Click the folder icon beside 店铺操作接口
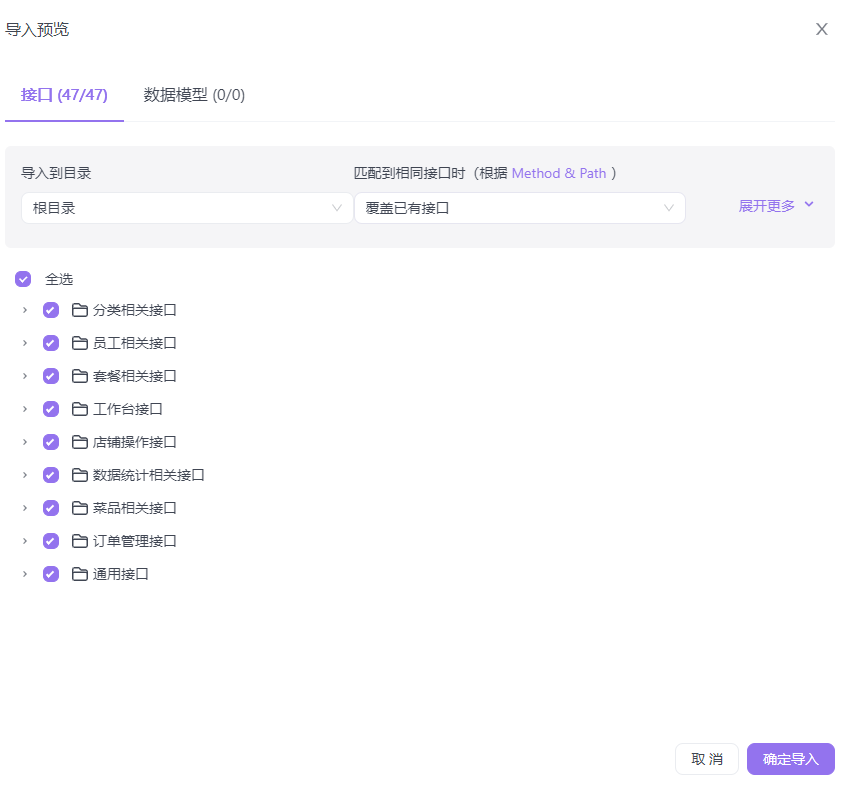This screenshot has height=793, width=850. coord(80,442)
